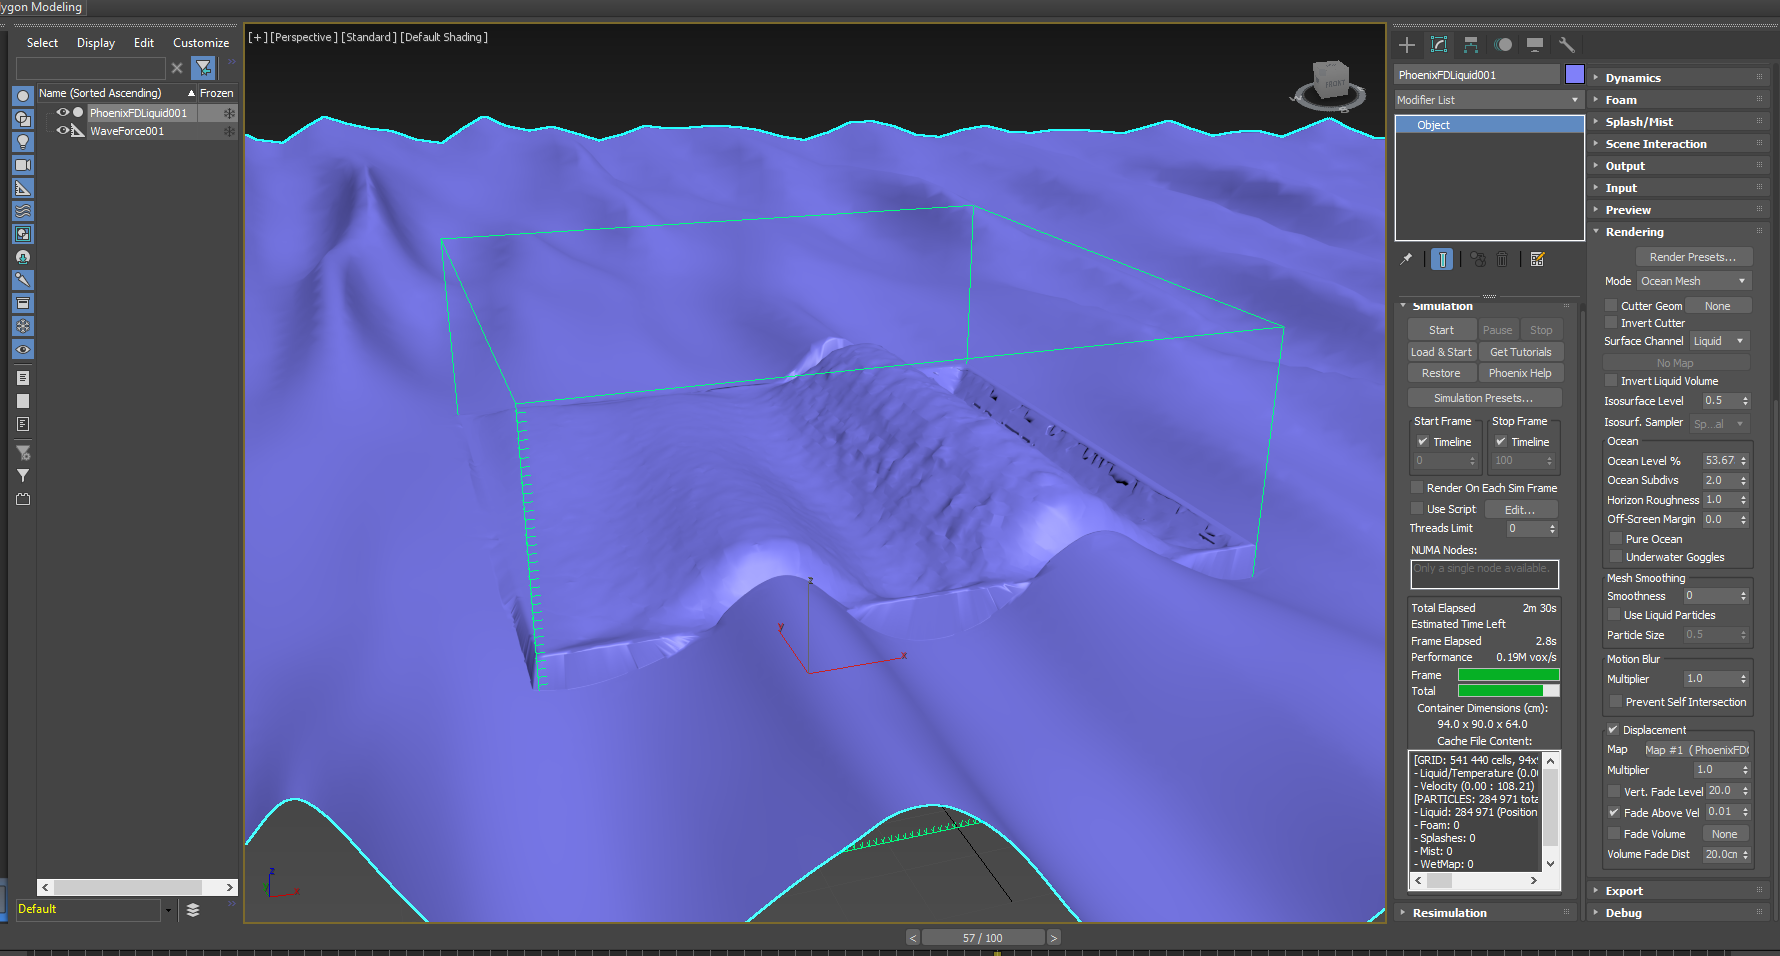Screen dimensions: 1780x956
Task: Collapse the Rendering rollout
Action: pyautogui.click(x=1678, y=232)
